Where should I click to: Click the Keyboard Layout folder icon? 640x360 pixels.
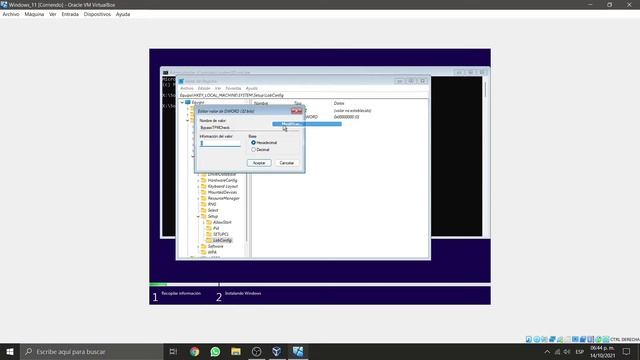pos(204,186)
